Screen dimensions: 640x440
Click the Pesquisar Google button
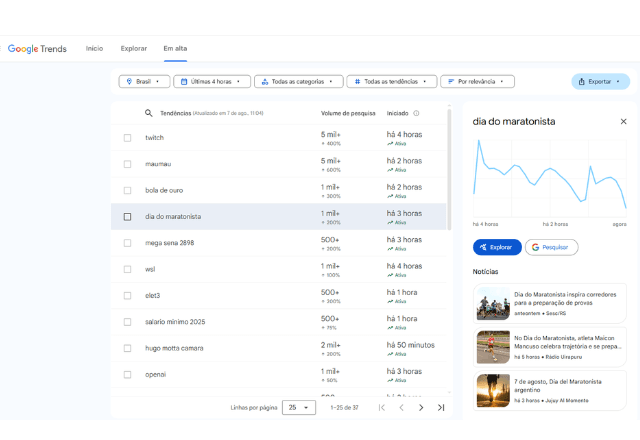(x=551, y=247)
